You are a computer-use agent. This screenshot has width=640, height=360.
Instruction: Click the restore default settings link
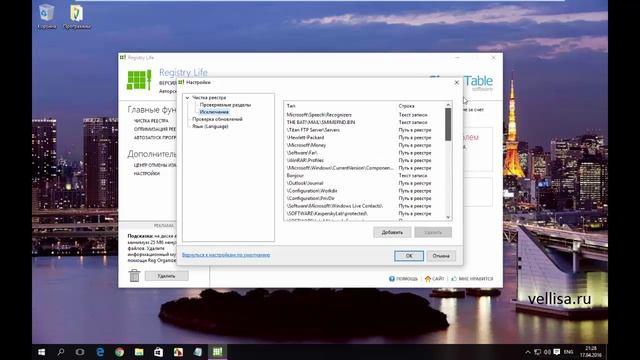coord(226,255)
